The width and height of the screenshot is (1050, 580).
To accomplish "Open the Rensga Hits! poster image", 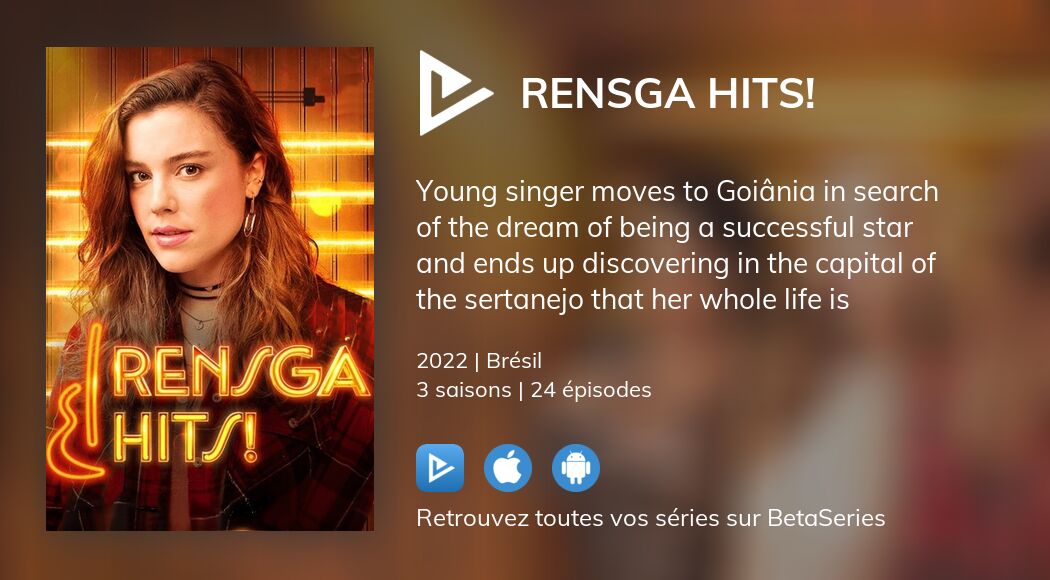I will point(210,289).
